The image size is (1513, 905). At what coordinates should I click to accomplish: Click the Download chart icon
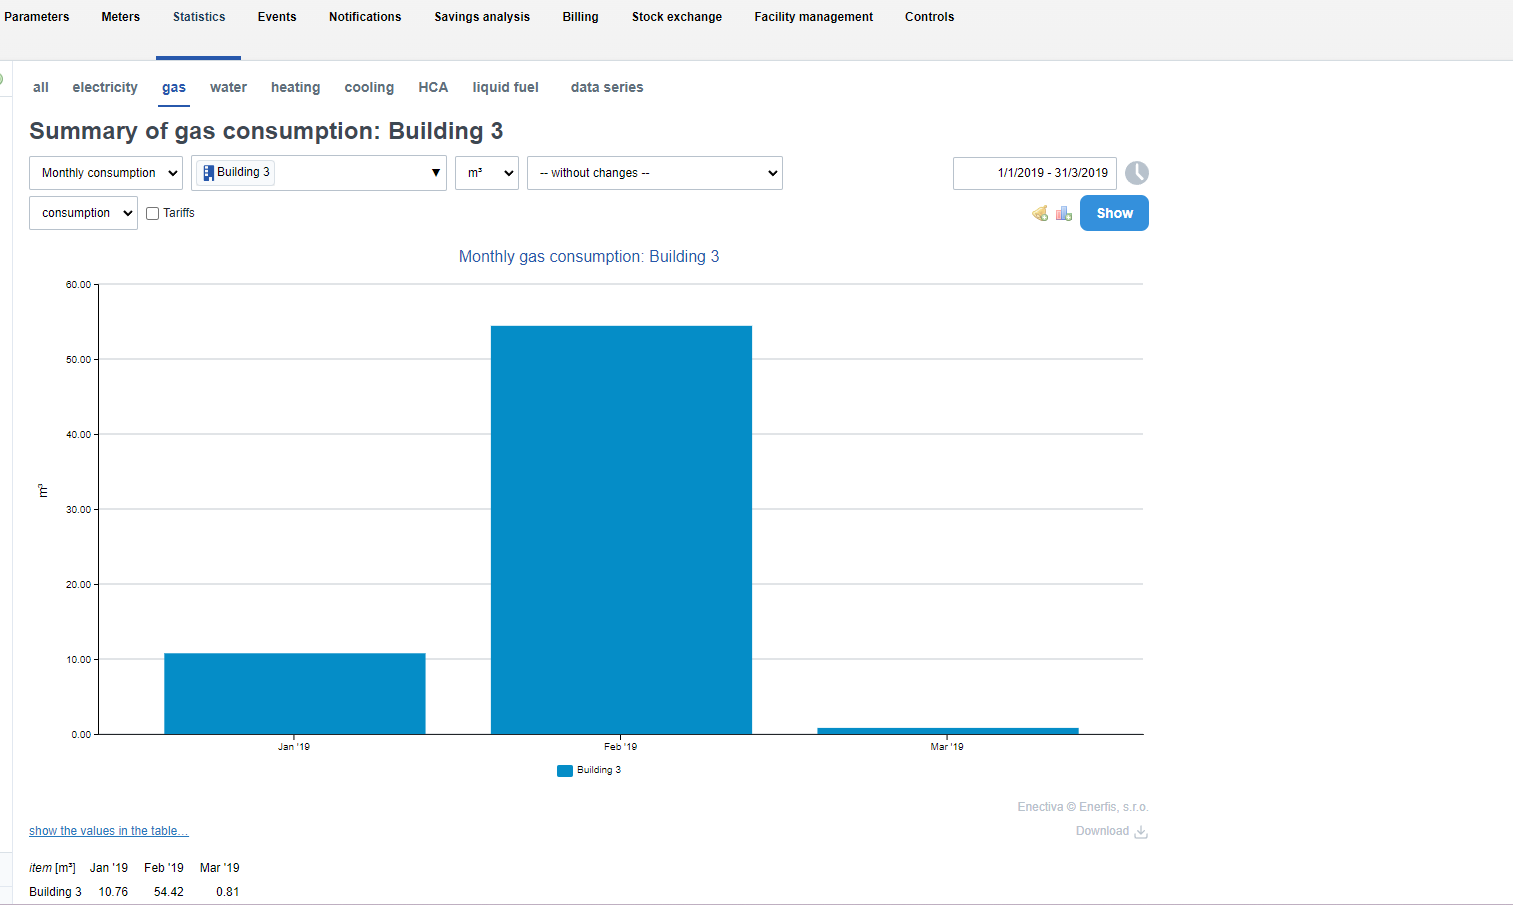point(1141,832)
